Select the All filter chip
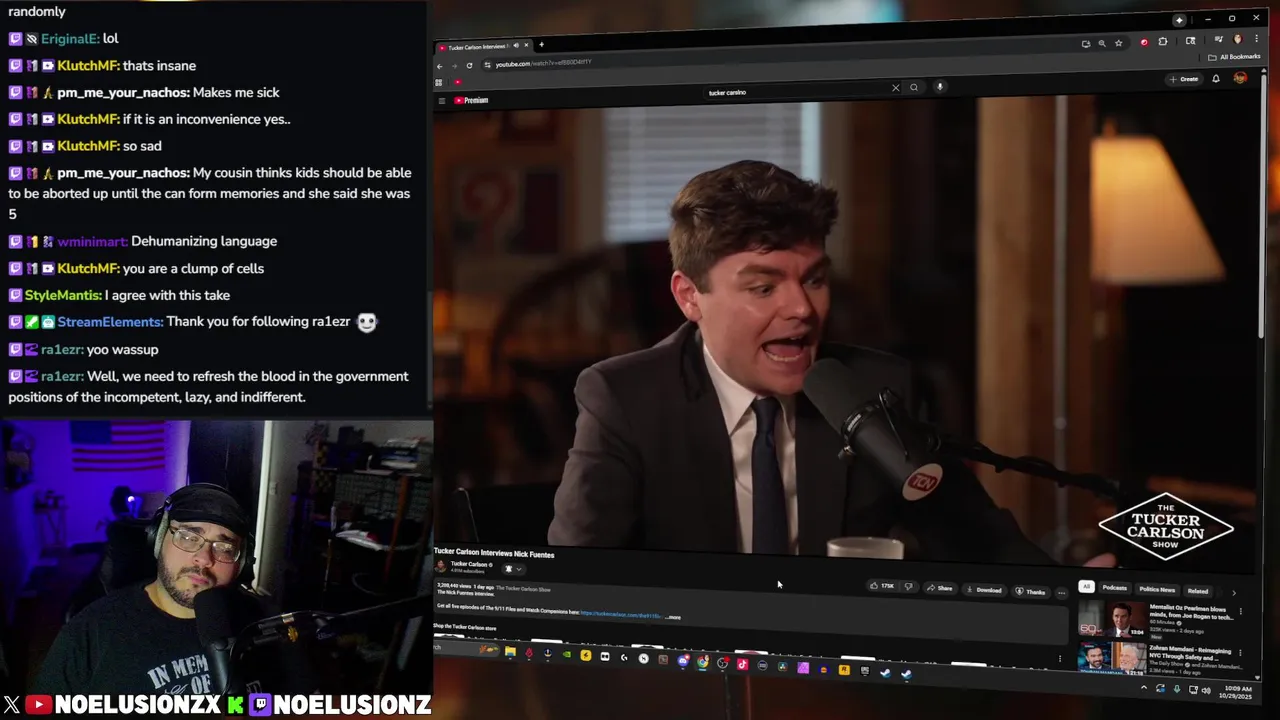Viewport: 1280px width, 720px height. coord(1086,586)
